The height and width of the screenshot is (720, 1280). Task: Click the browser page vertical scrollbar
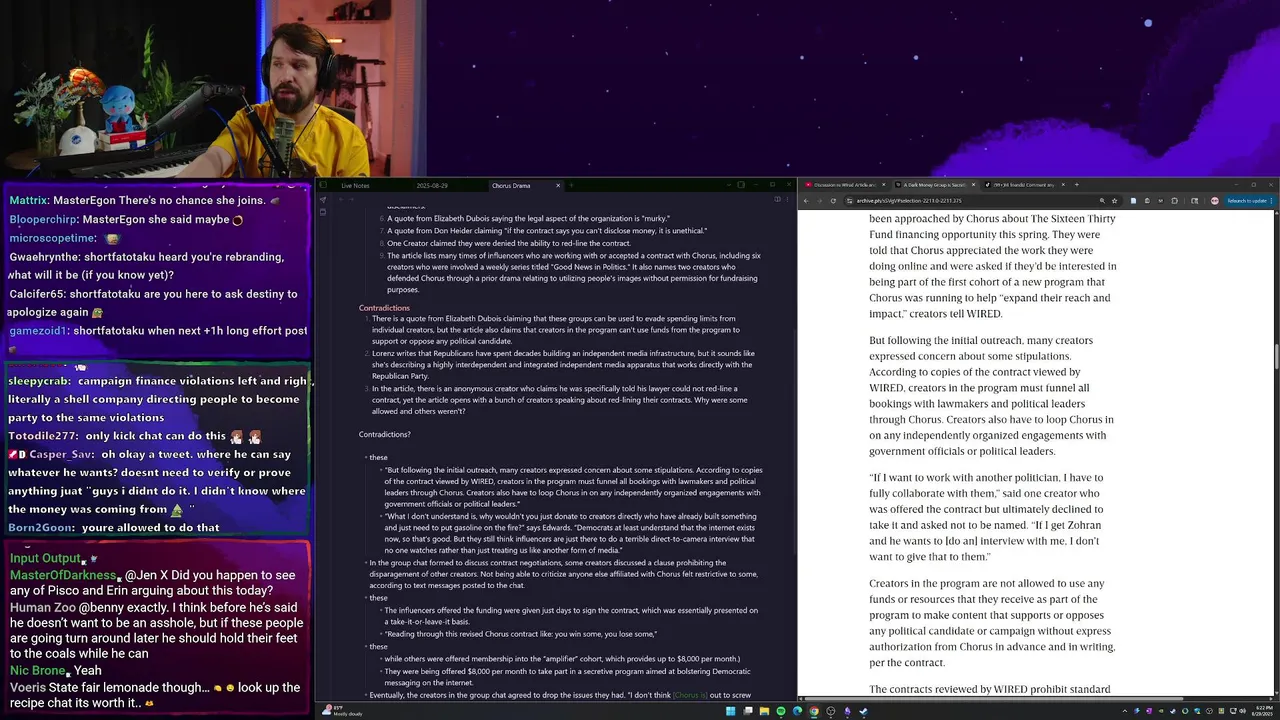(1275, 356)
